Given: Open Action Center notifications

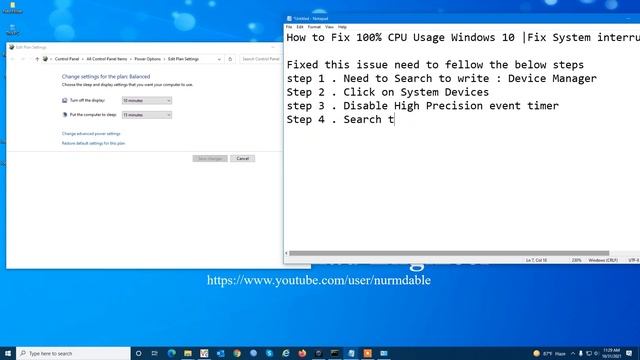Looking at the screenshot, I should [629, 353].
